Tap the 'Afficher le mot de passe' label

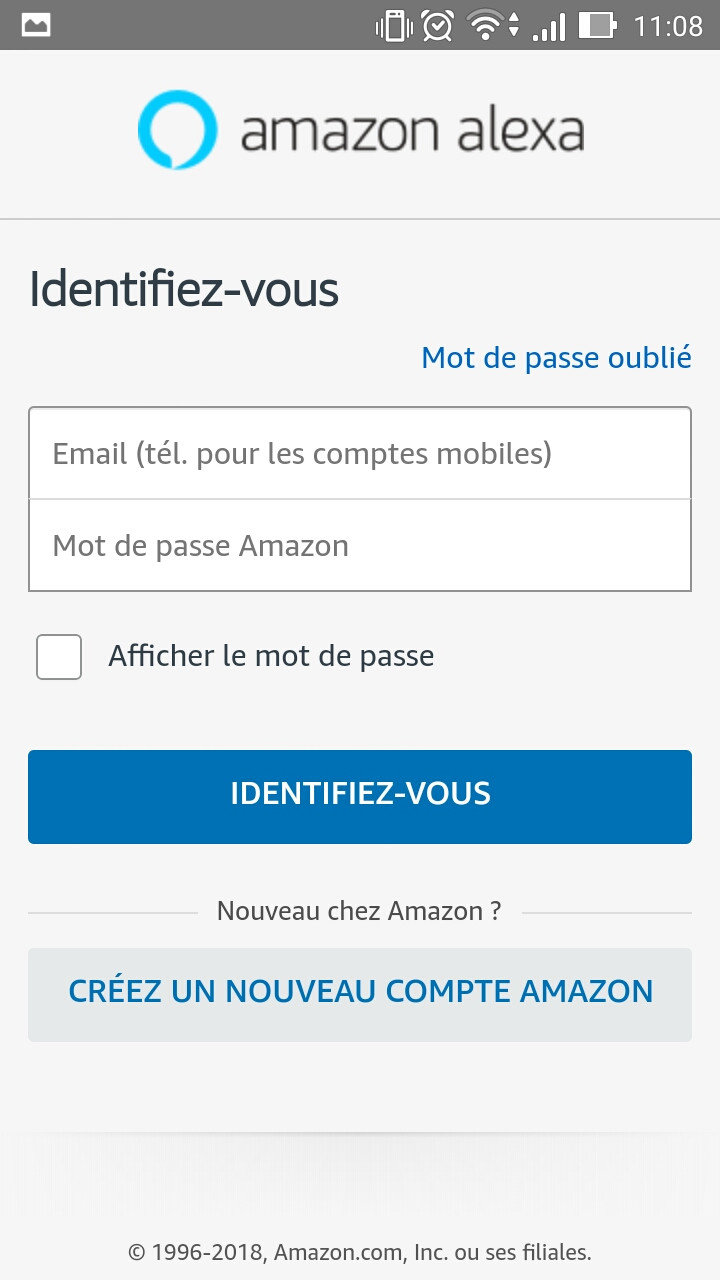[271, 656]
